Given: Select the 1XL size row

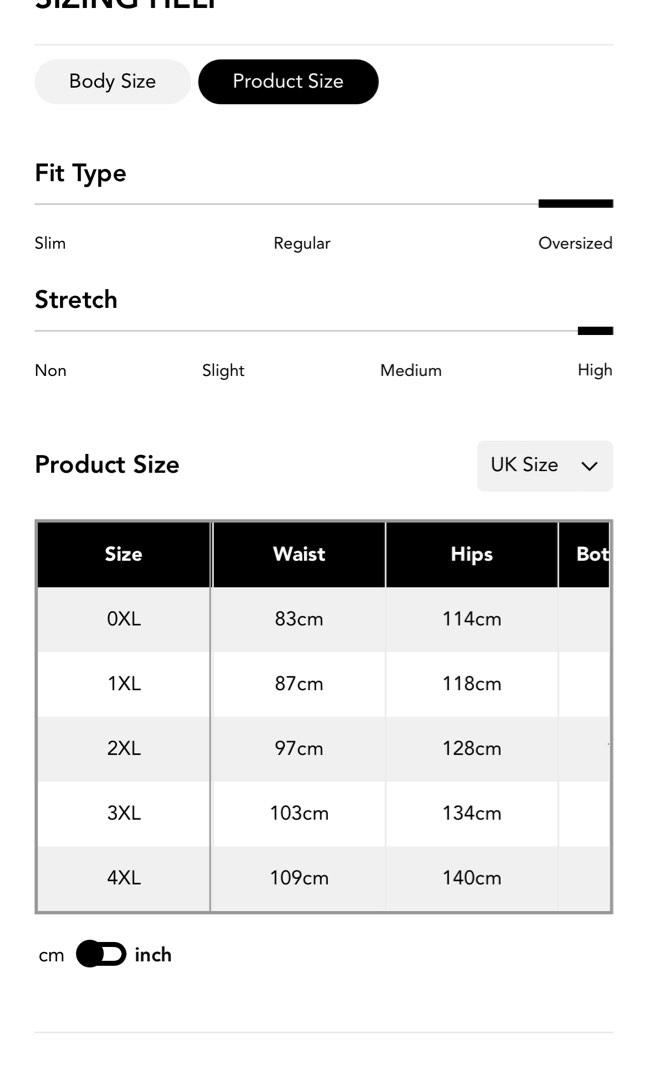Looking at the screenshot, I should [x=124, y=684].
